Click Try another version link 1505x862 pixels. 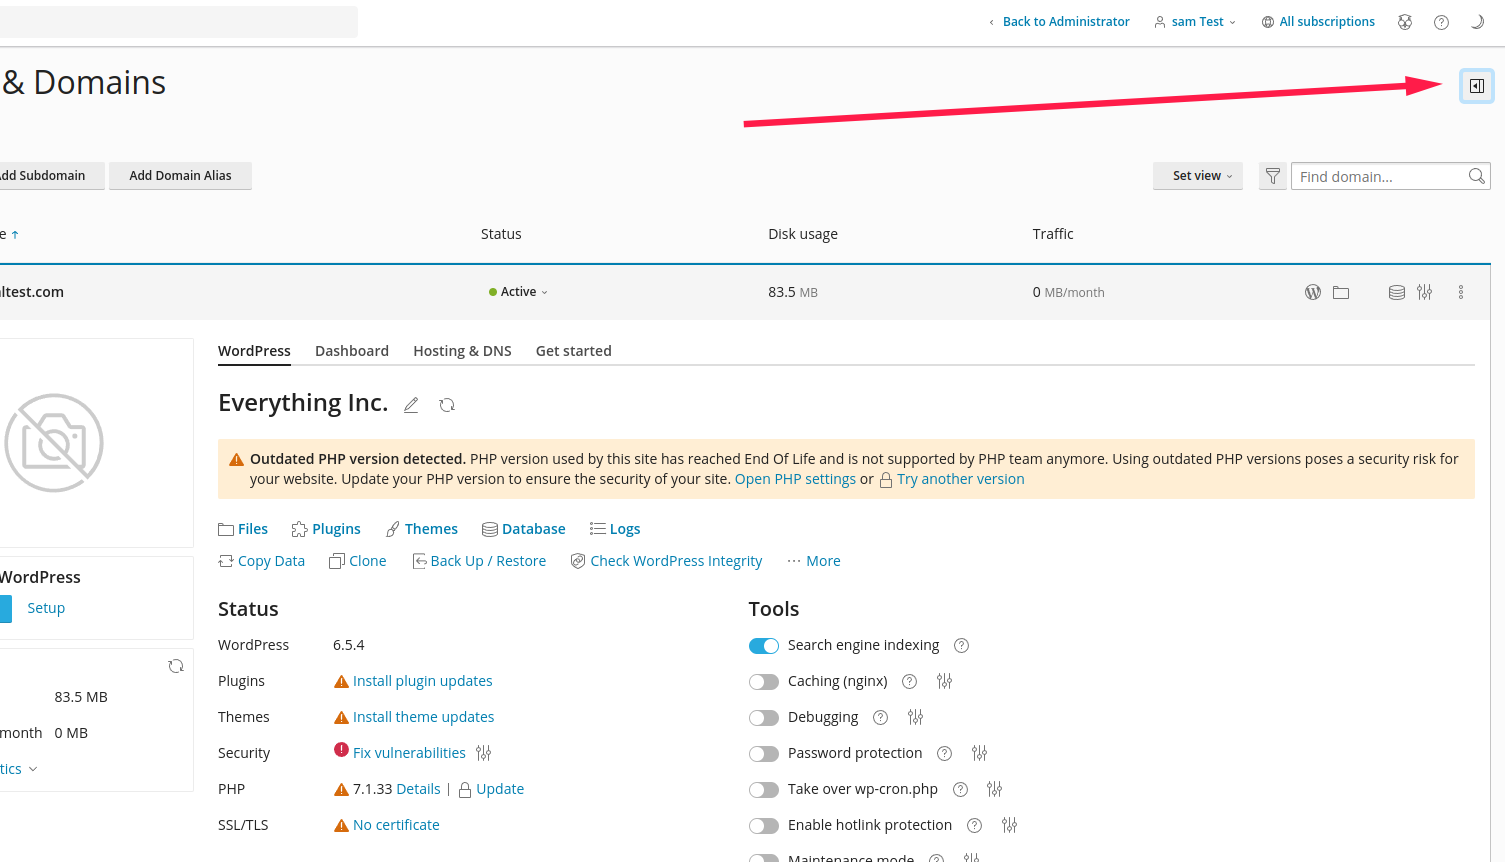coord(960,479)
